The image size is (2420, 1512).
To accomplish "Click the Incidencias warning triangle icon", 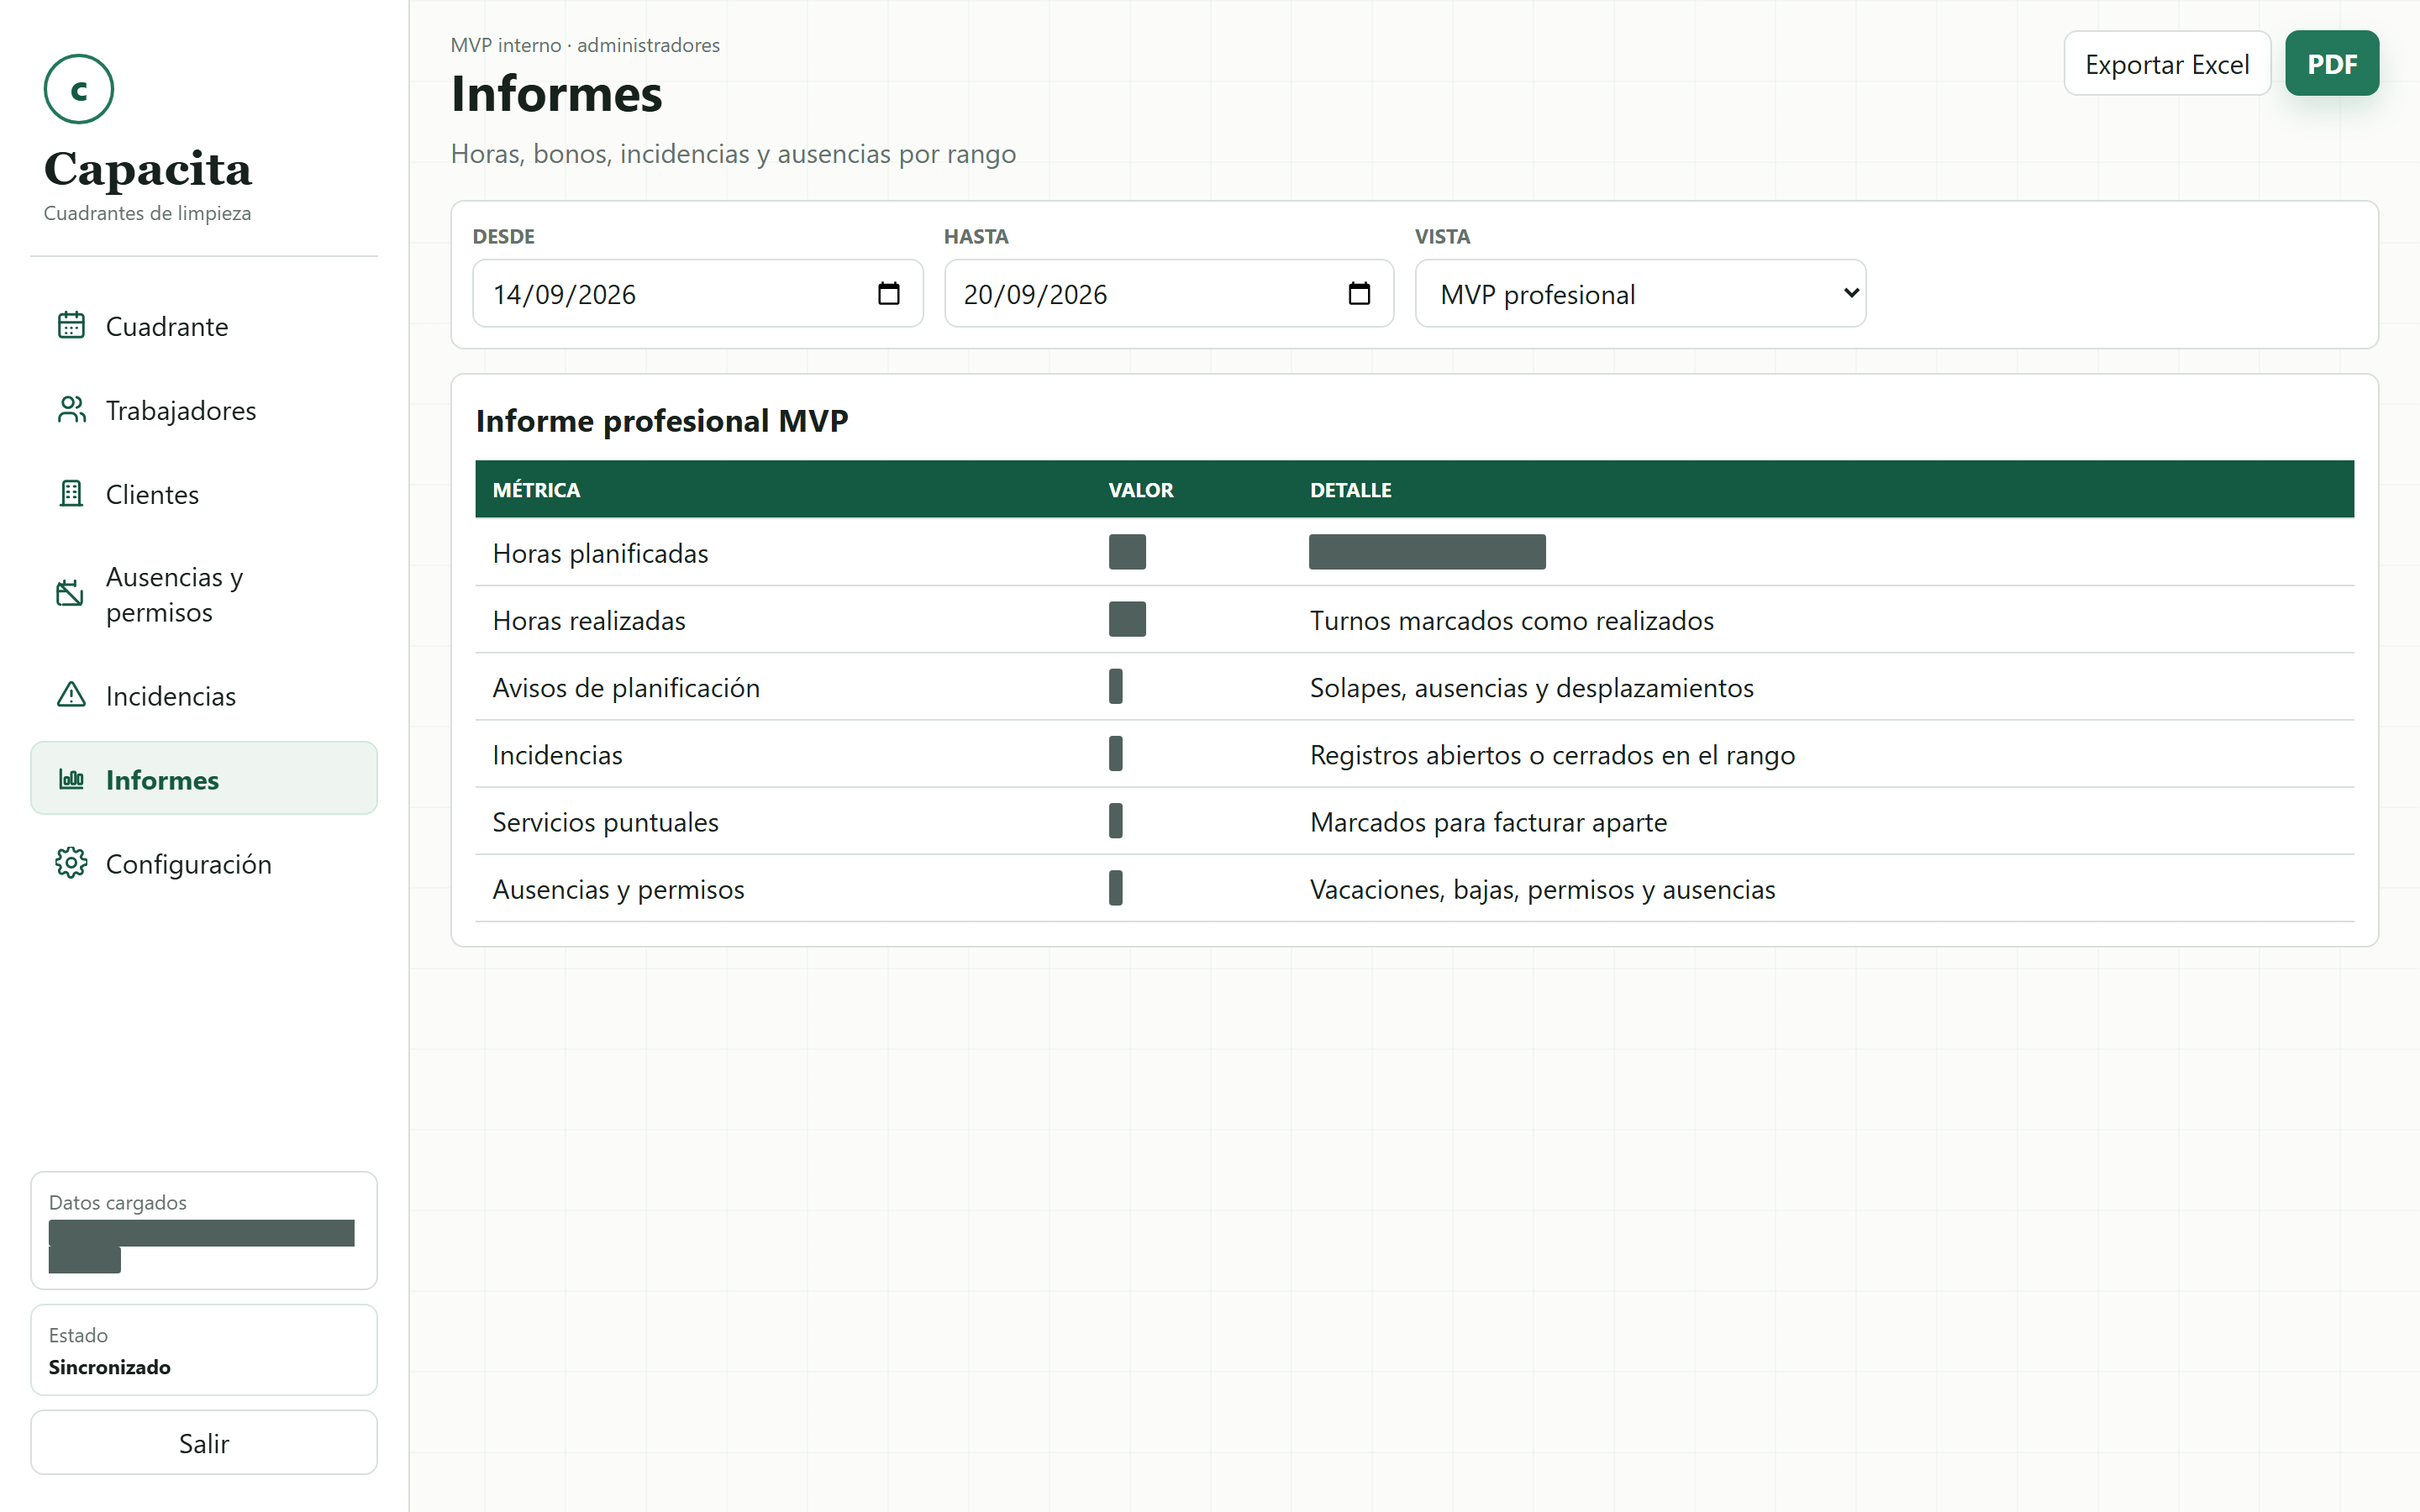I will 71,695.
